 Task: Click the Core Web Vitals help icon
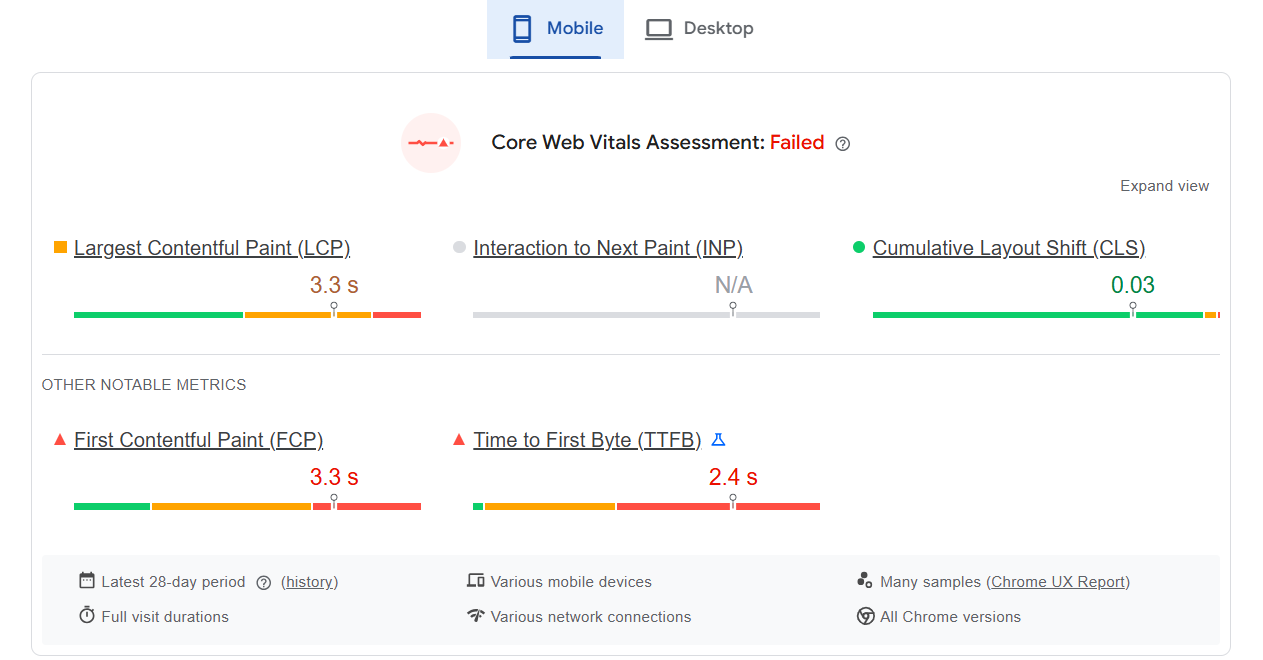tap(843, 143)
